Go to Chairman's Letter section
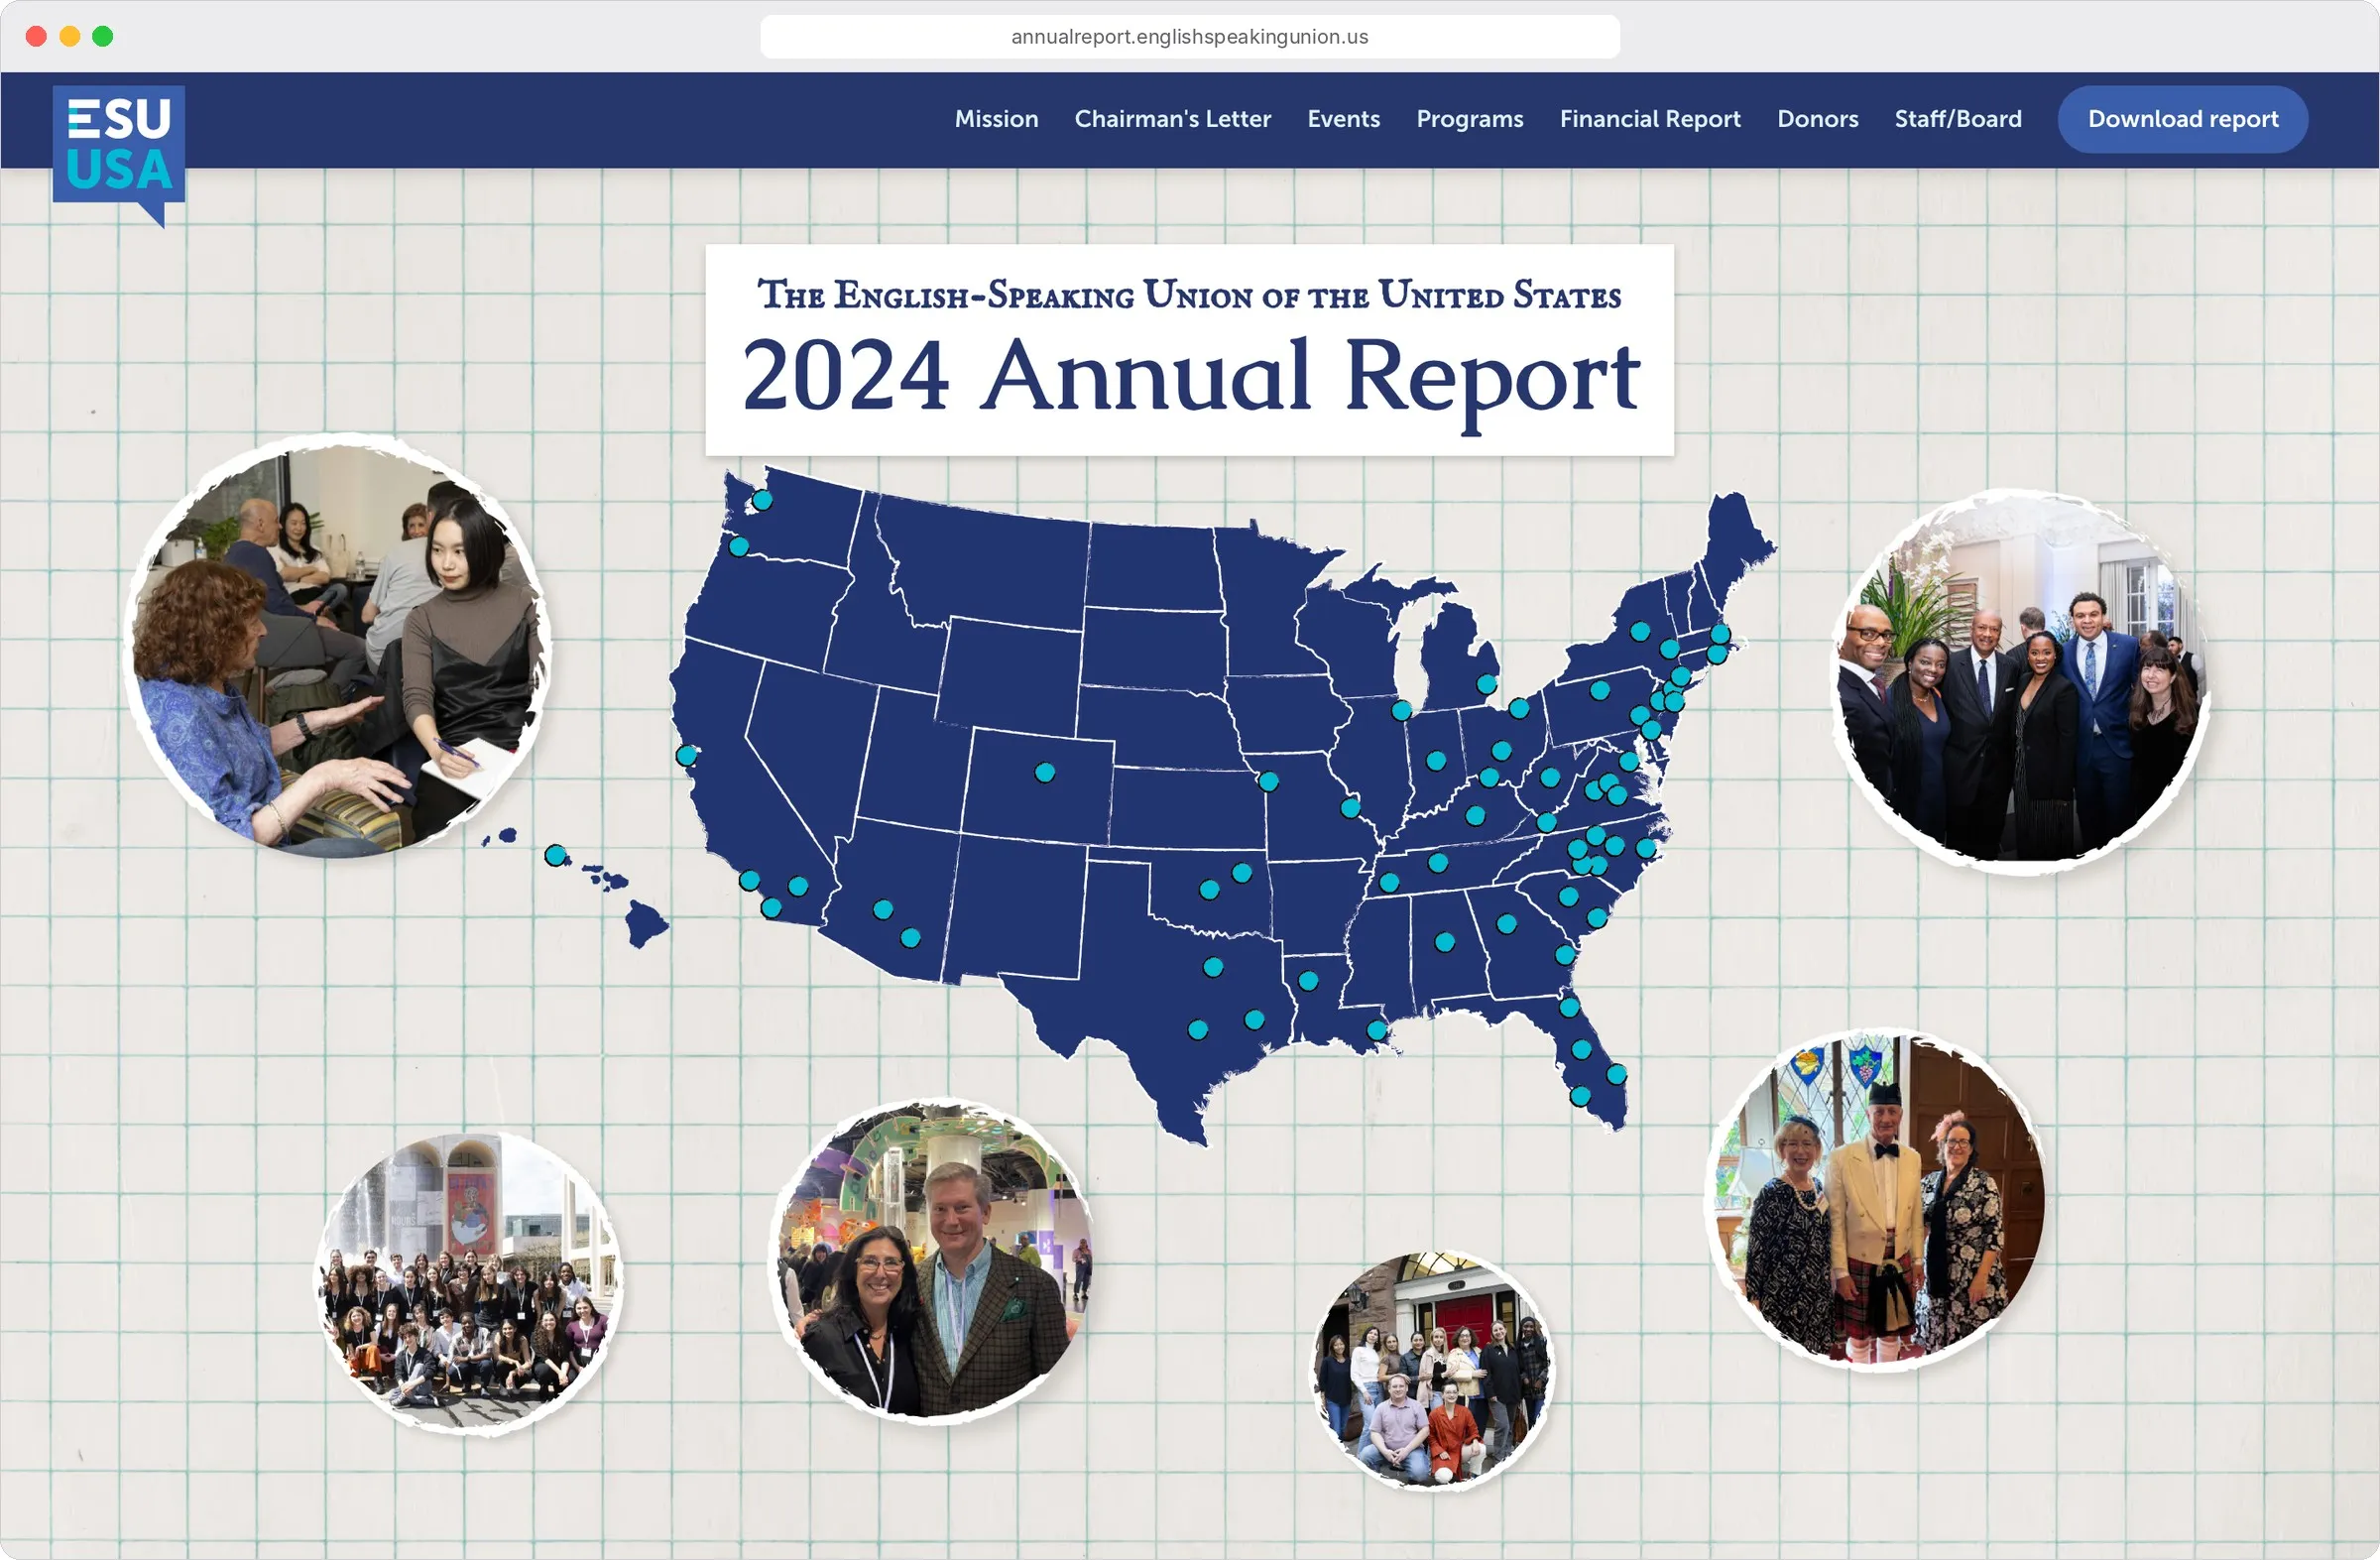Viewport: 2380px width, 1560px height. point(1172,119)
